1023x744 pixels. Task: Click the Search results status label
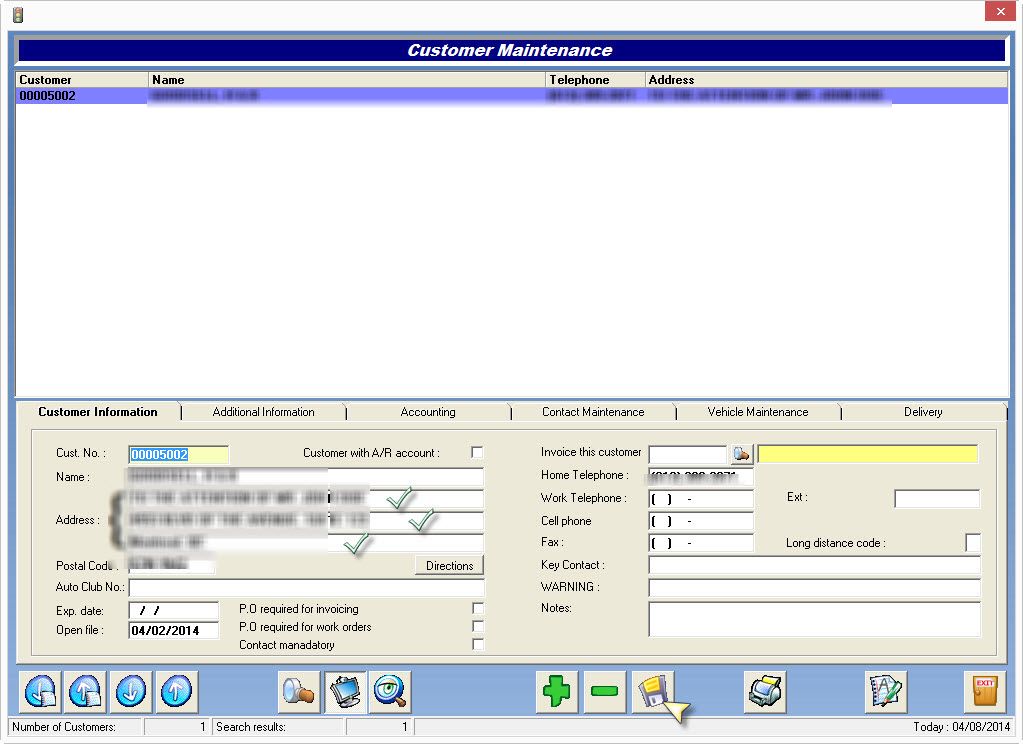(x=251, y=726)
